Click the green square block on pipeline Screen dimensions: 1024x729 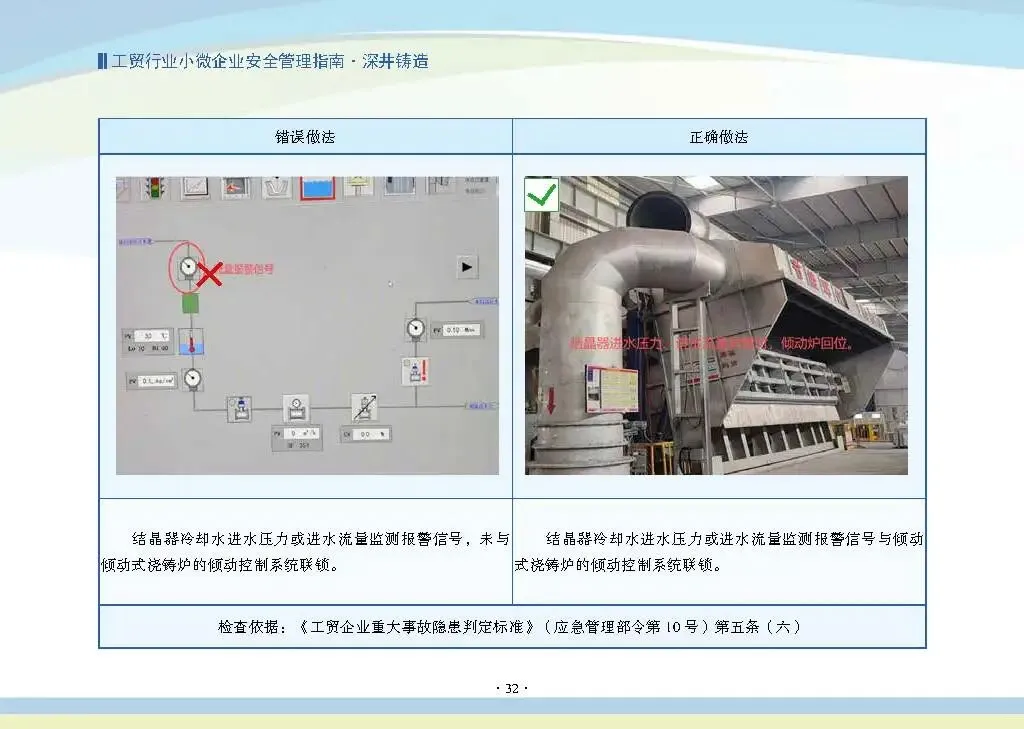click(x=190, y=304)
